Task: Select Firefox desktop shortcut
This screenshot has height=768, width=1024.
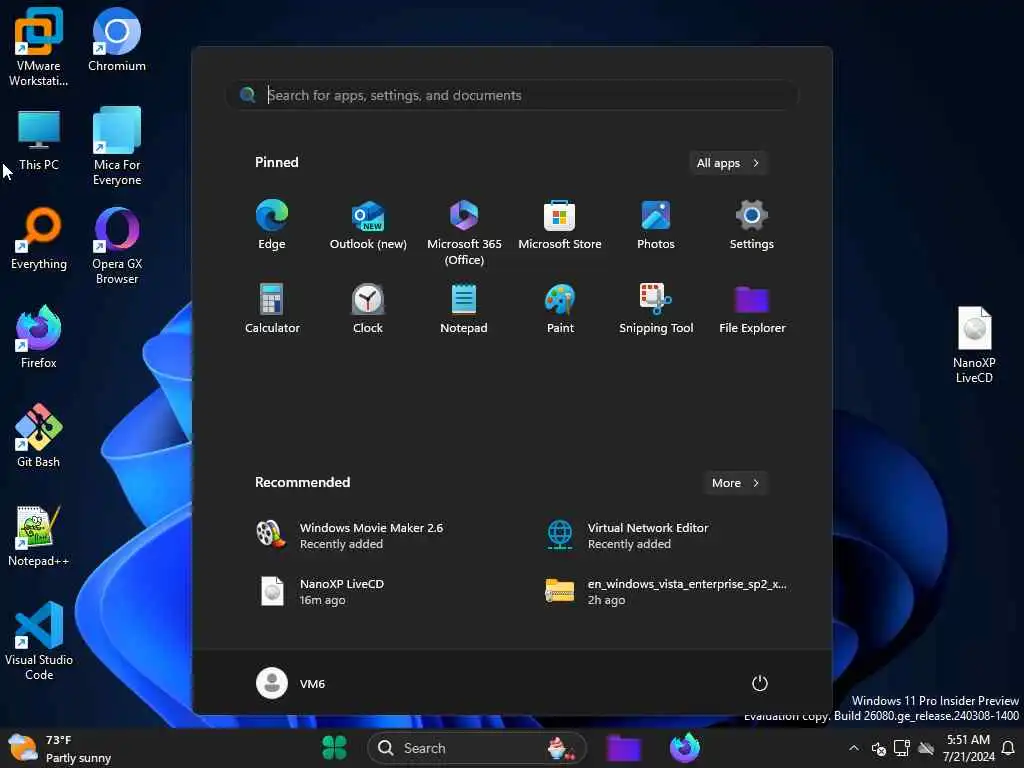Action: tap(39, 337)
